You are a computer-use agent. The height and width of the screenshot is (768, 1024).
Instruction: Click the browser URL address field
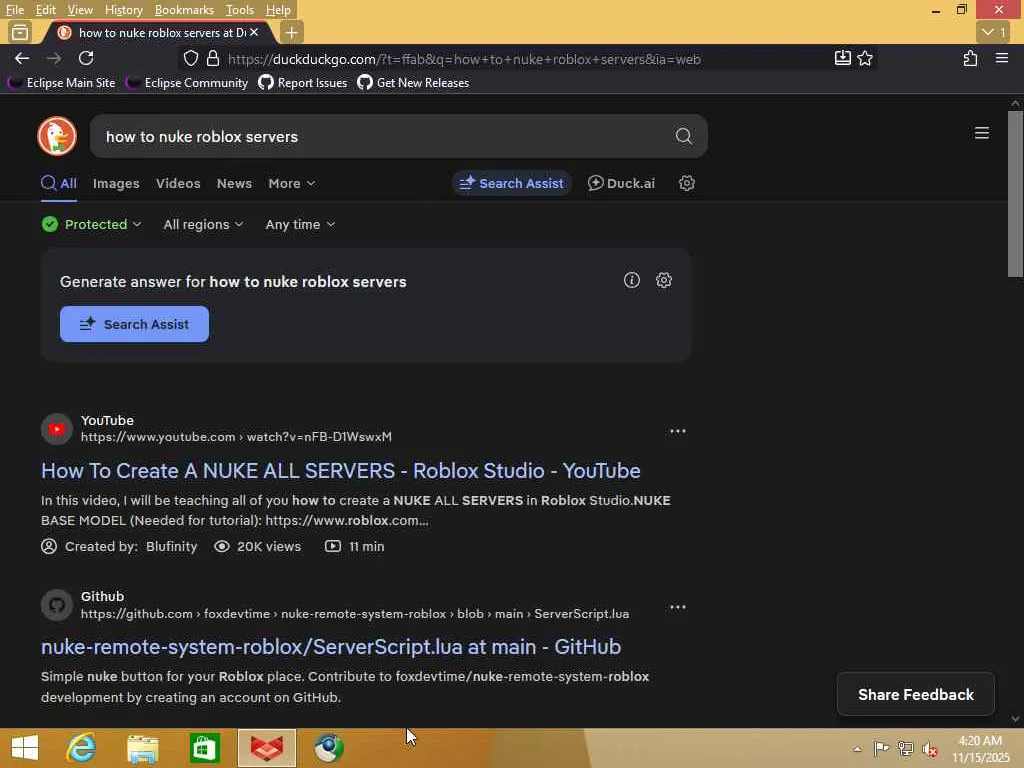526,59
